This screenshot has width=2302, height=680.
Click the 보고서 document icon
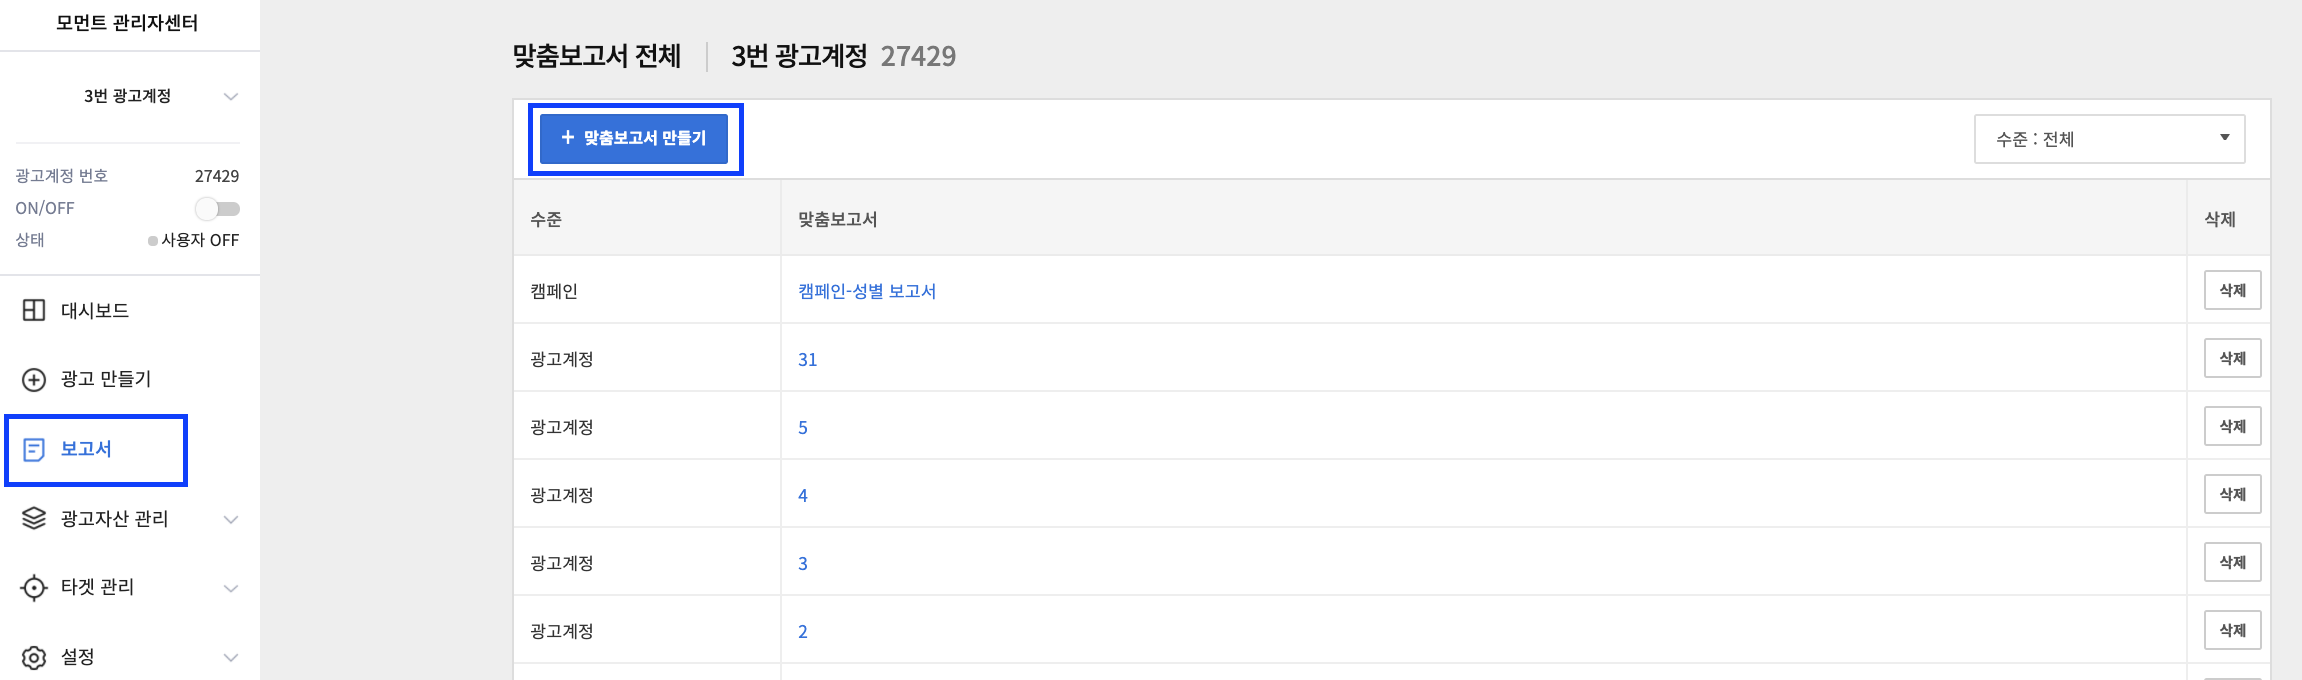(x=34, y=450)
